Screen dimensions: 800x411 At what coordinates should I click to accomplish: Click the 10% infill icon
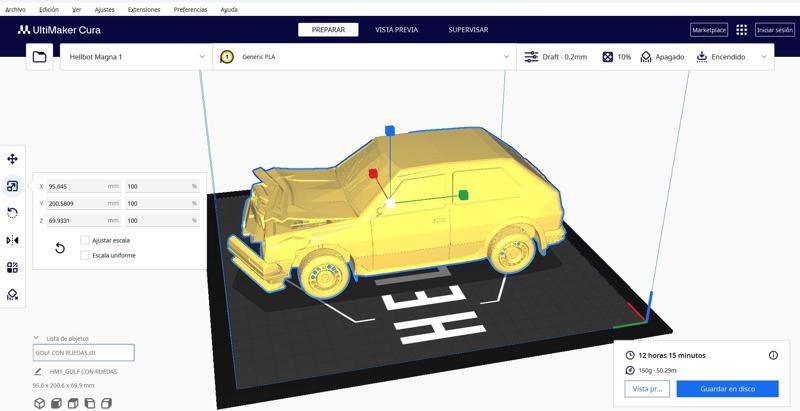(607, 57)
